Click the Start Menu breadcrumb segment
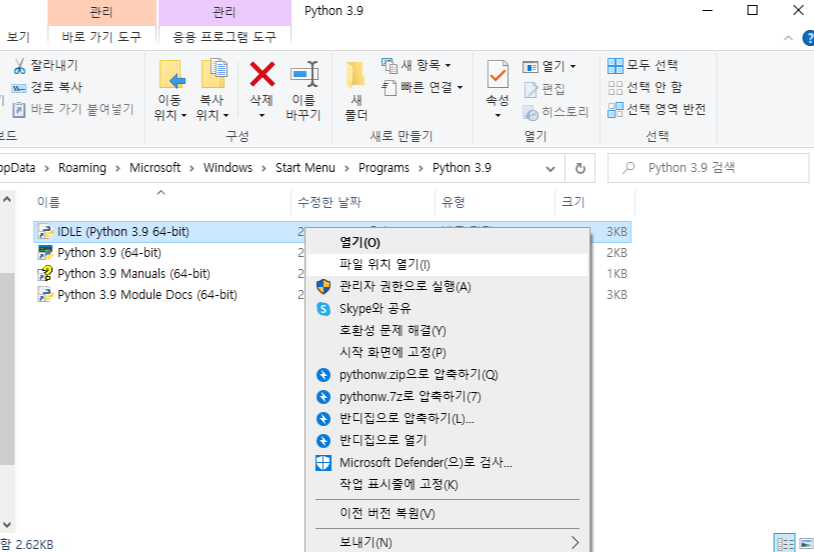The height and width of the screenshot is (552, 814). (305, 168)
